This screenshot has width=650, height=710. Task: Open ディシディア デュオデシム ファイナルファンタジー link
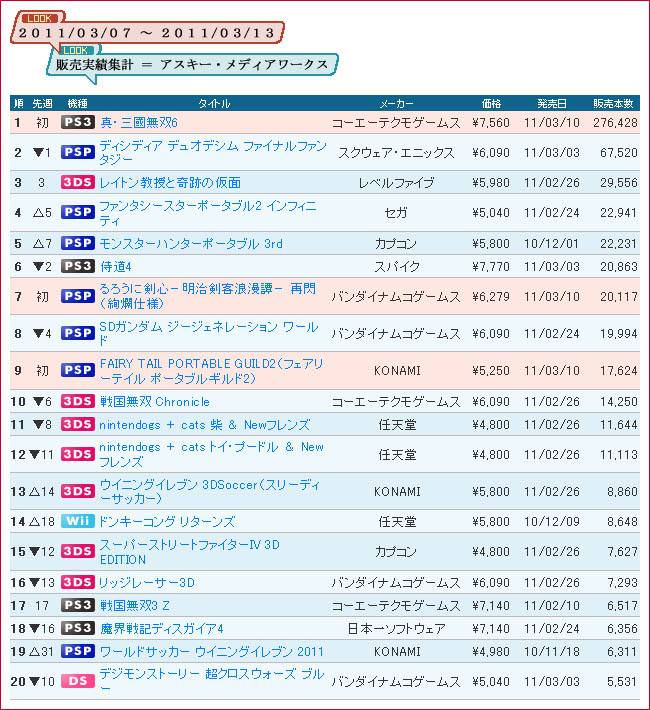coord(212,152)
